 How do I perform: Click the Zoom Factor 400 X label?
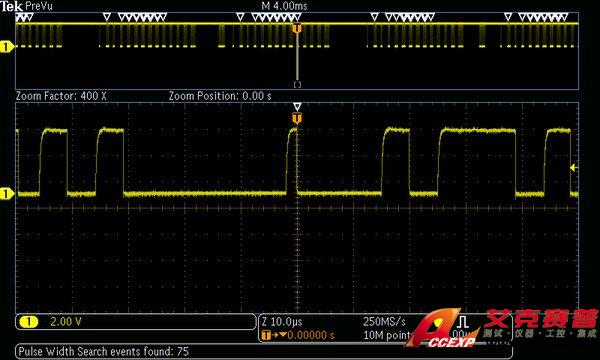61,96
